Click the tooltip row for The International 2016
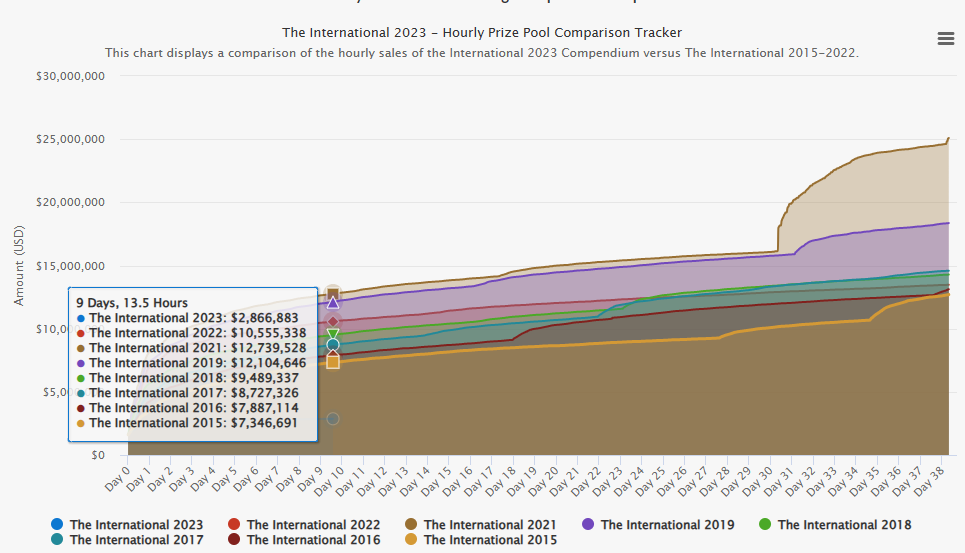Image resolution: width=965 pixels, height=553 pixels. [188, 408]
